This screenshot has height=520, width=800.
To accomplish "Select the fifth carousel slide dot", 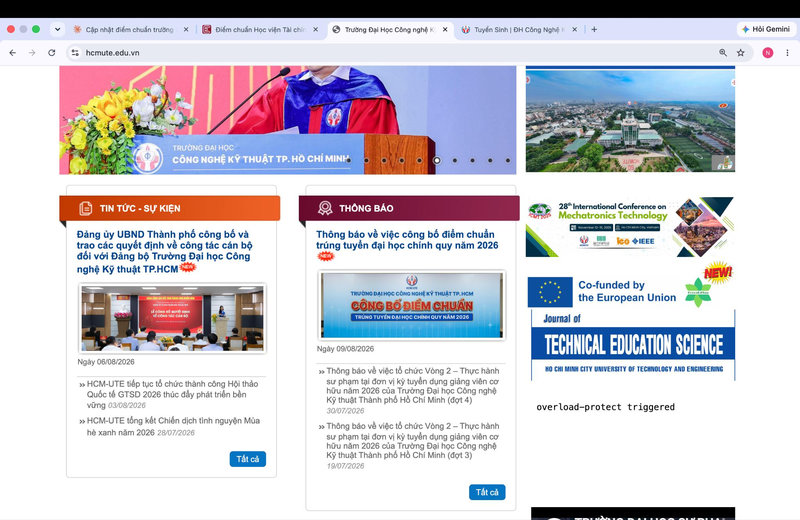I will click(x=419, y=160).
